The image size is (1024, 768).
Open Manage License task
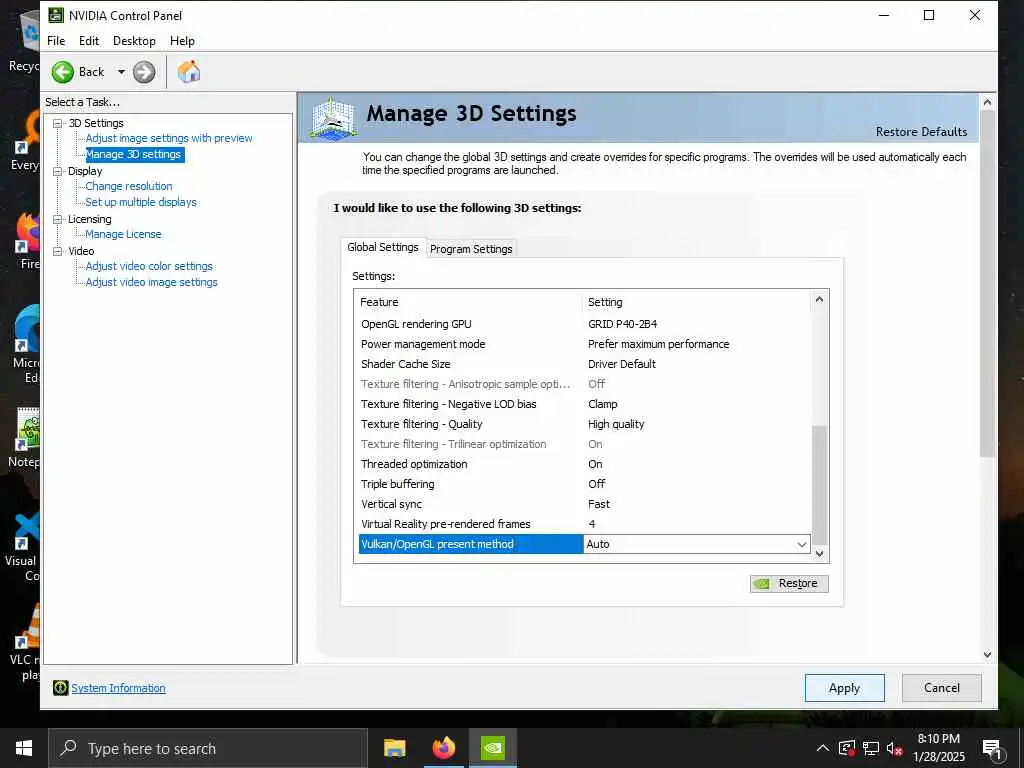click(x=123, y=234)
